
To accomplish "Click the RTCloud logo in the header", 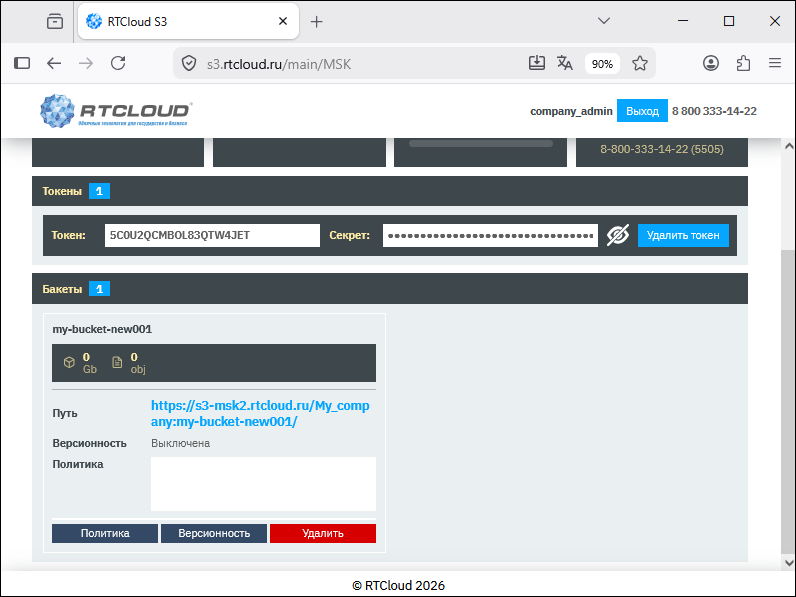I will (x=116, y=111).
